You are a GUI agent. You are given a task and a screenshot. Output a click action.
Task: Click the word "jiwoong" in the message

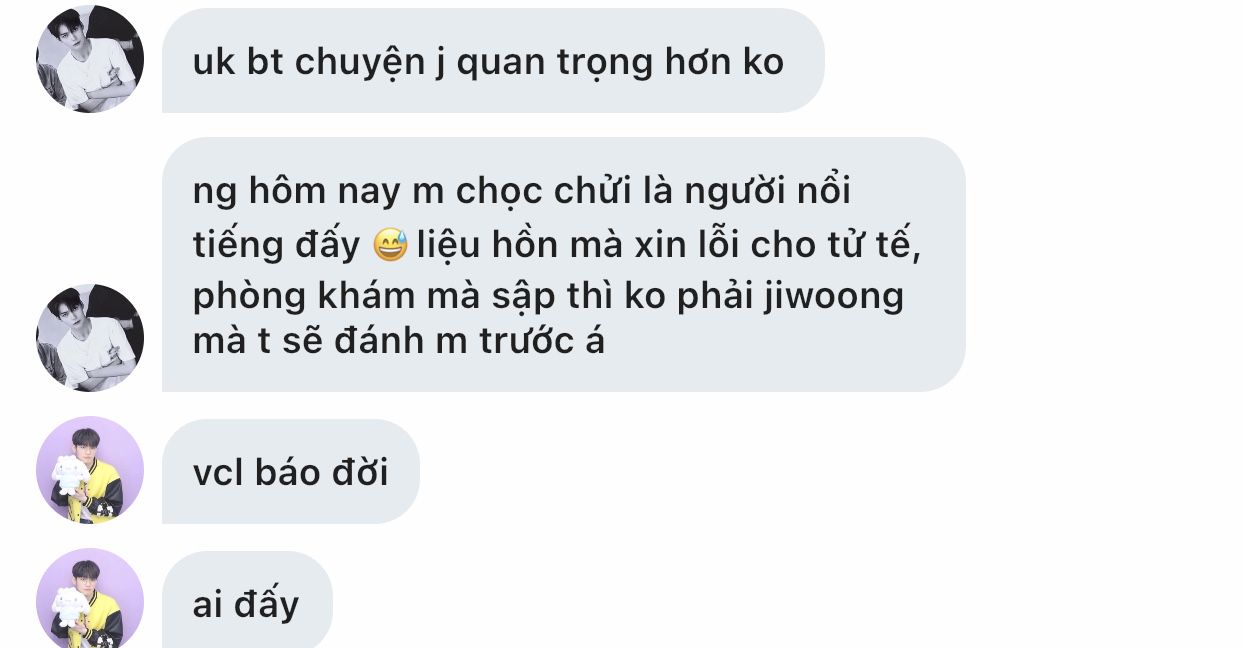tap(833, 295)
